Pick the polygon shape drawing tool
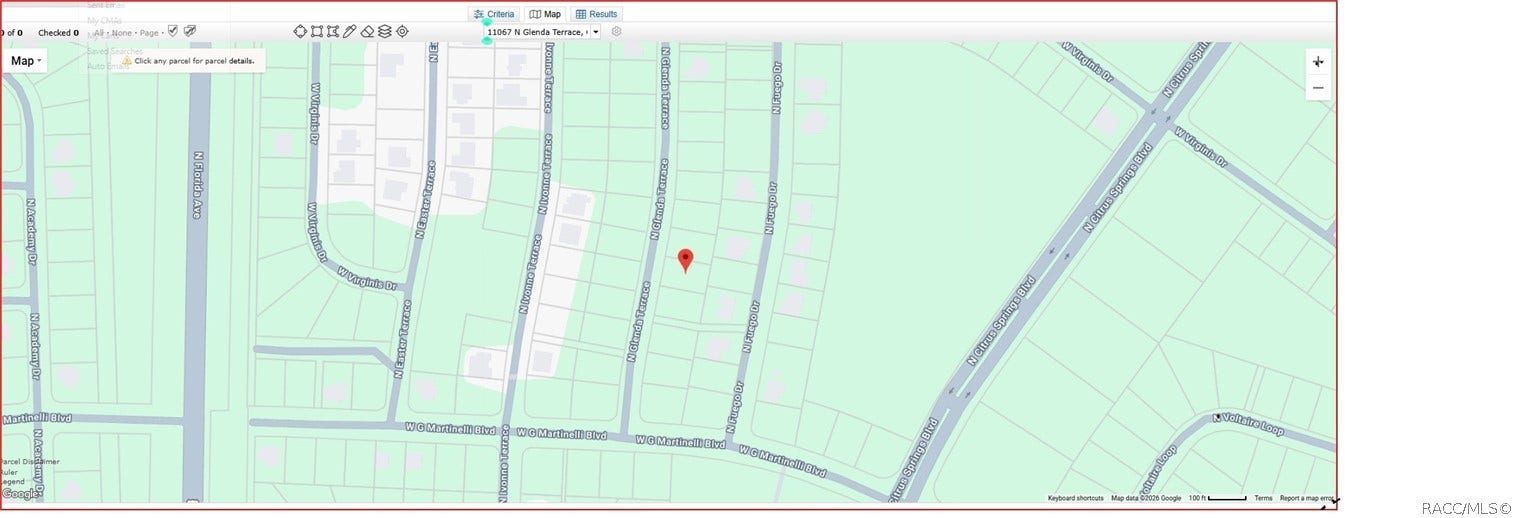 coord(333,31)
